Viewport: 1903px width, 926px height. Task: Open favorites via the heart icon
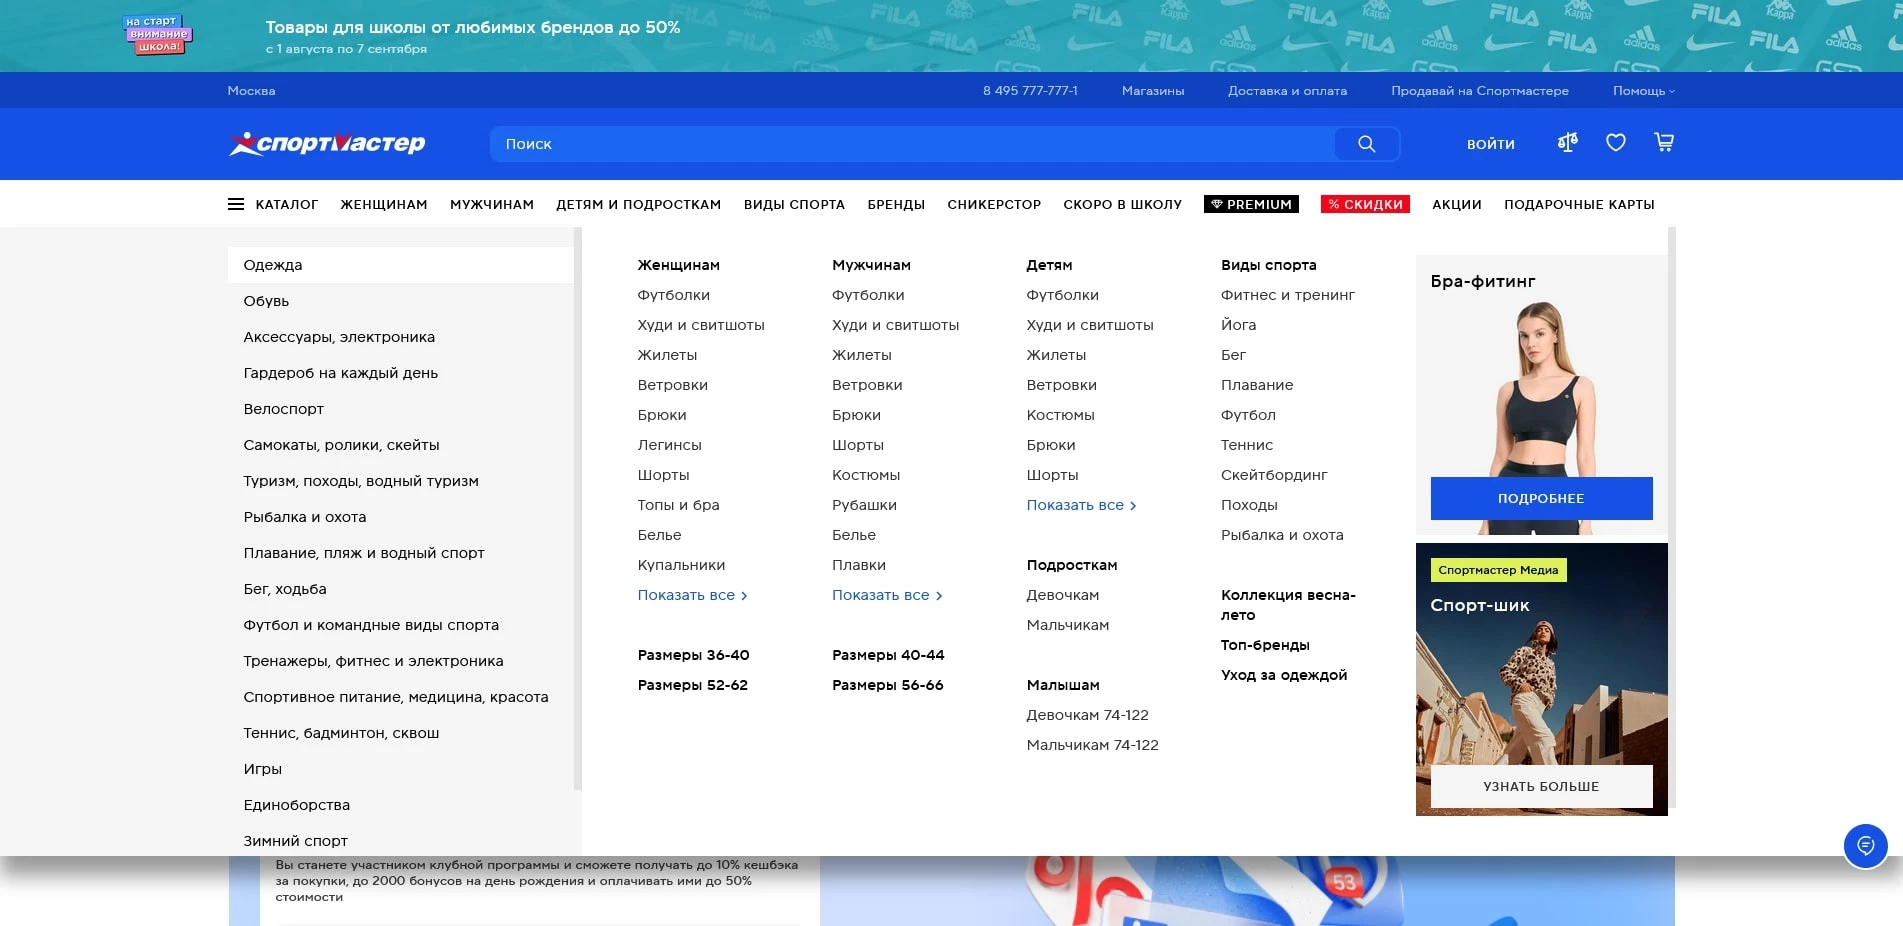[x=1615, y=143]
